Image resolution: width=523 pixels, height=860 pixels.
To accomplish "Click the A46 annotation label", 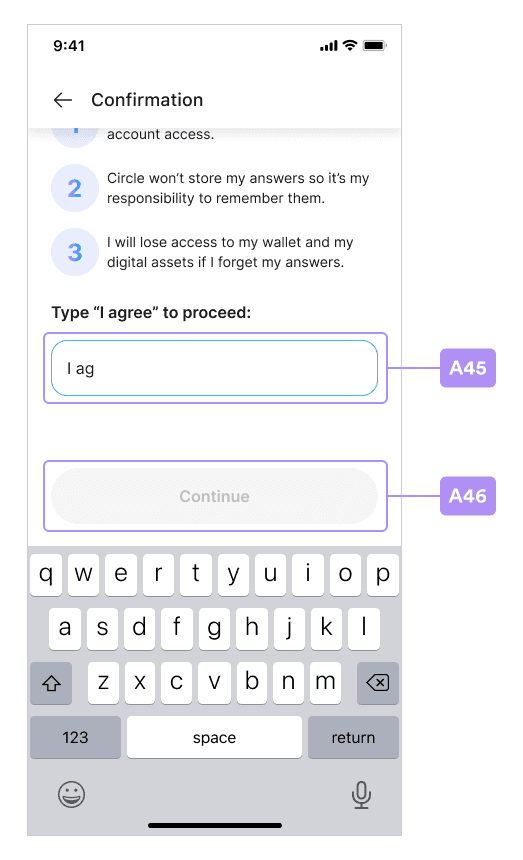I will [x=468, y=496].
